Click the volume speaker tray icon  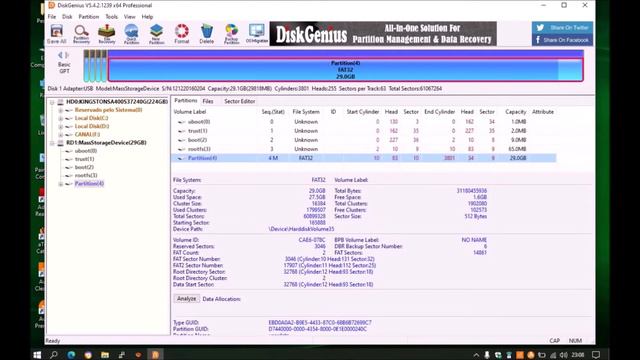(x=564, y=355)
